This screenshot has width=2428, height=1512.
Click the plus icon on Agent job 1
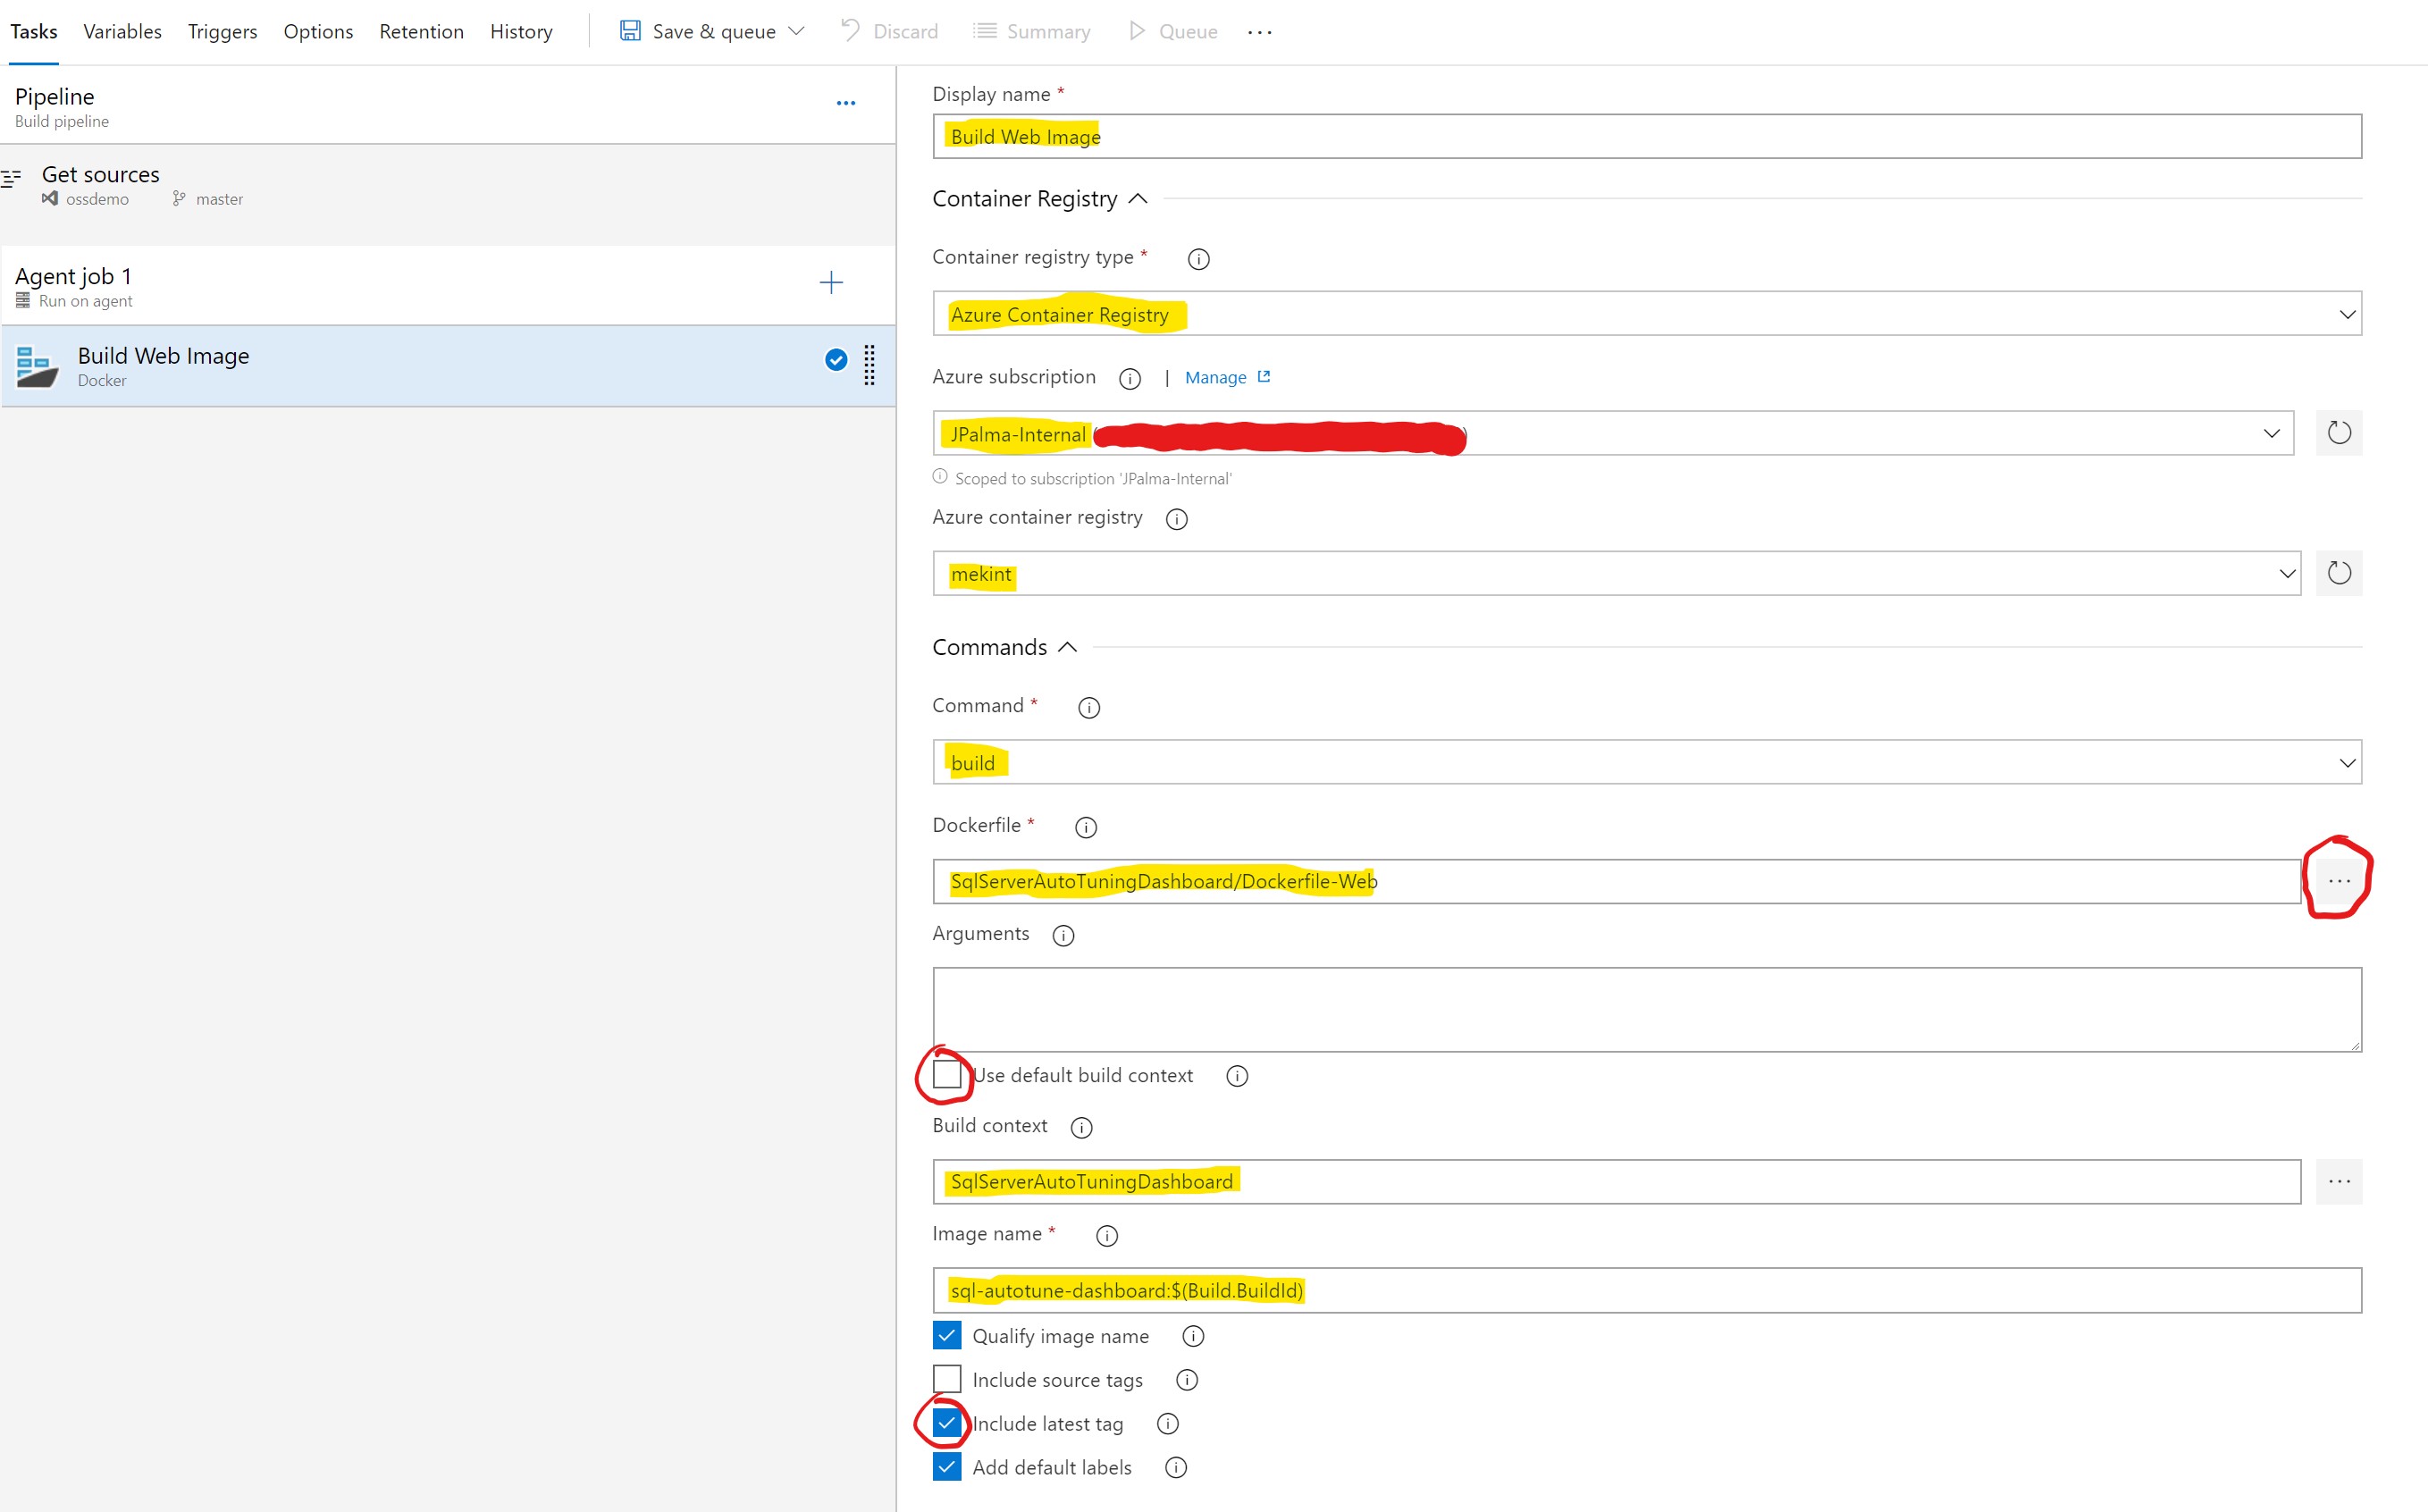coord(831,283)
